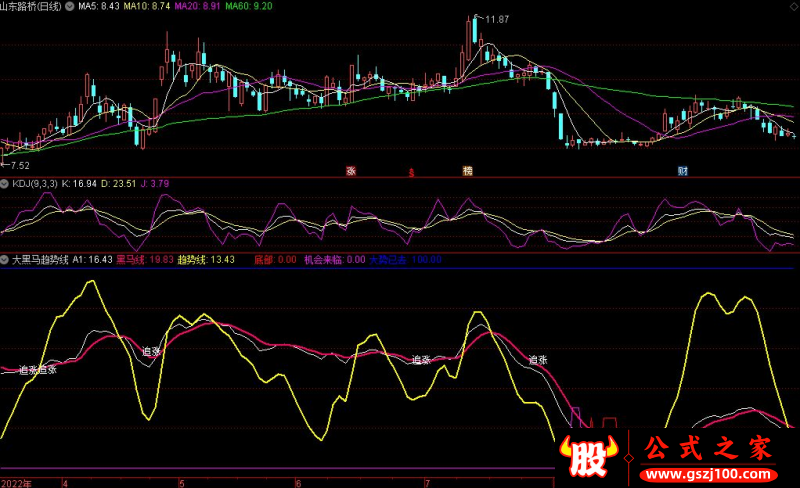Screen dimensions: 800x488
Task: Click the 山东路桥(日线) chart title
Action: [30, 6]
